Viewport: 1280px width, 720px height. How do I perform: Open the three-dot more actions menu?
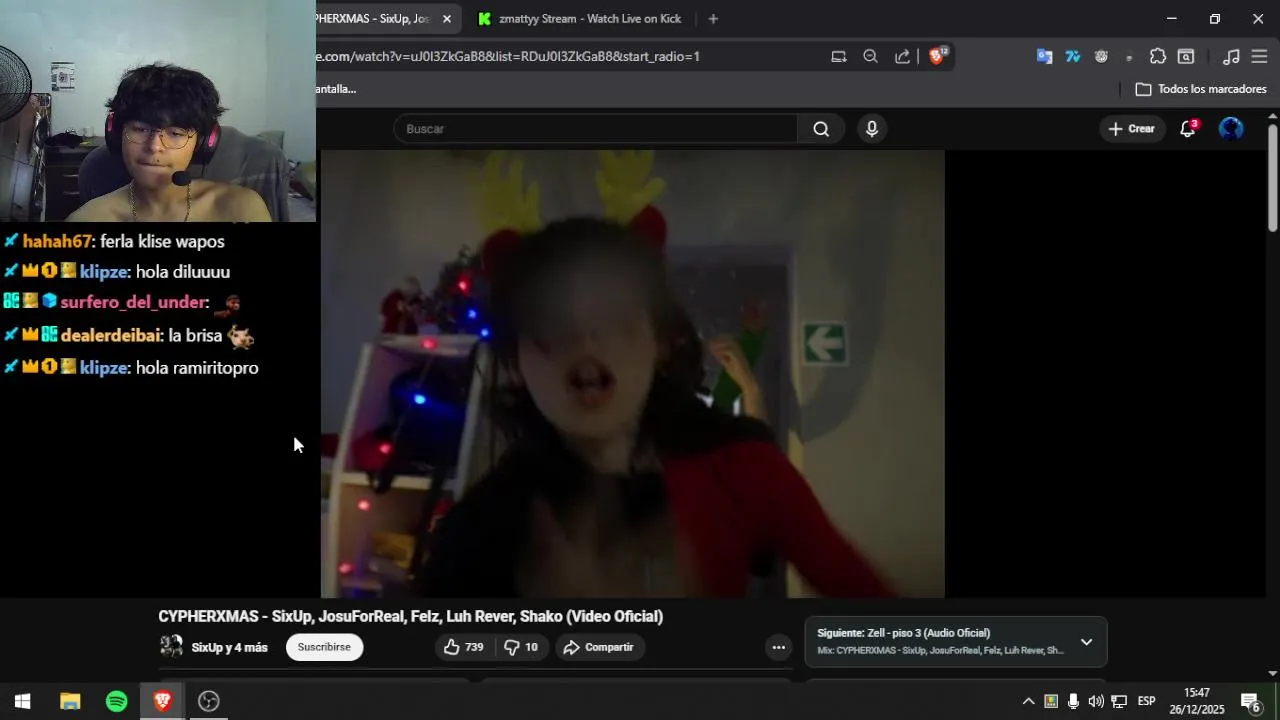coord(778,648)
